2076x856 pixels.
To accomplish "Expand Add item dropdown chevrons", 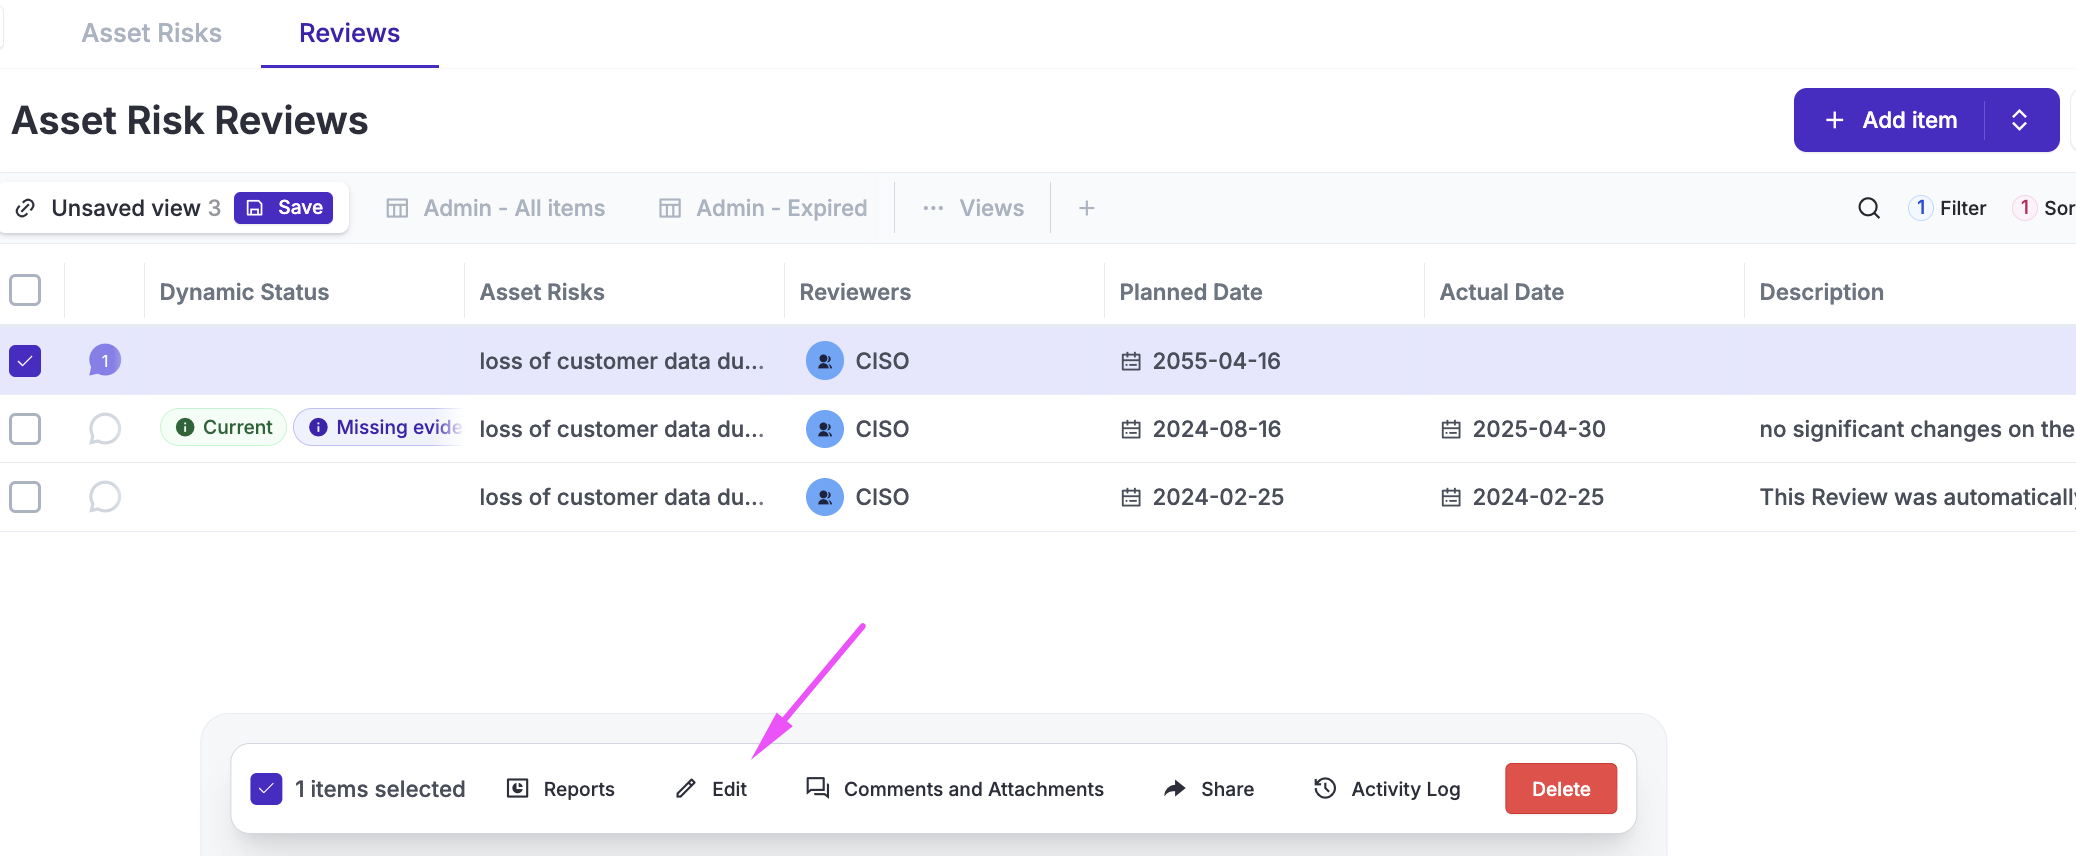I will coord(2019,120).
